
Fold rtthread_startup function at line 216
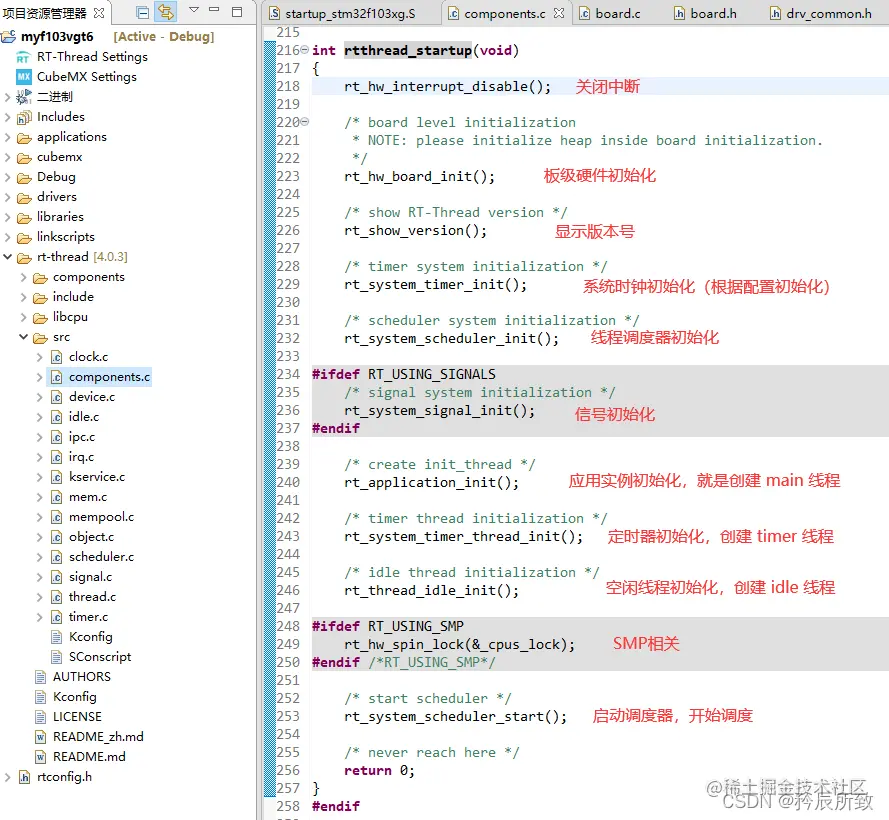click(x=304, y=49)
